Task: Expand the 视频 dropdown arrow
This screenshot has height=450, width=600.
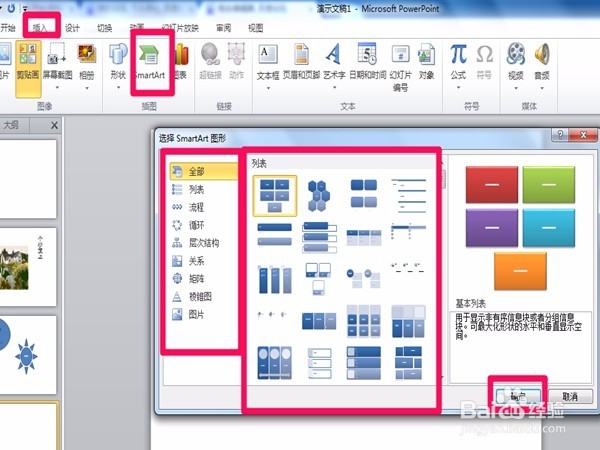Action: 516,88
